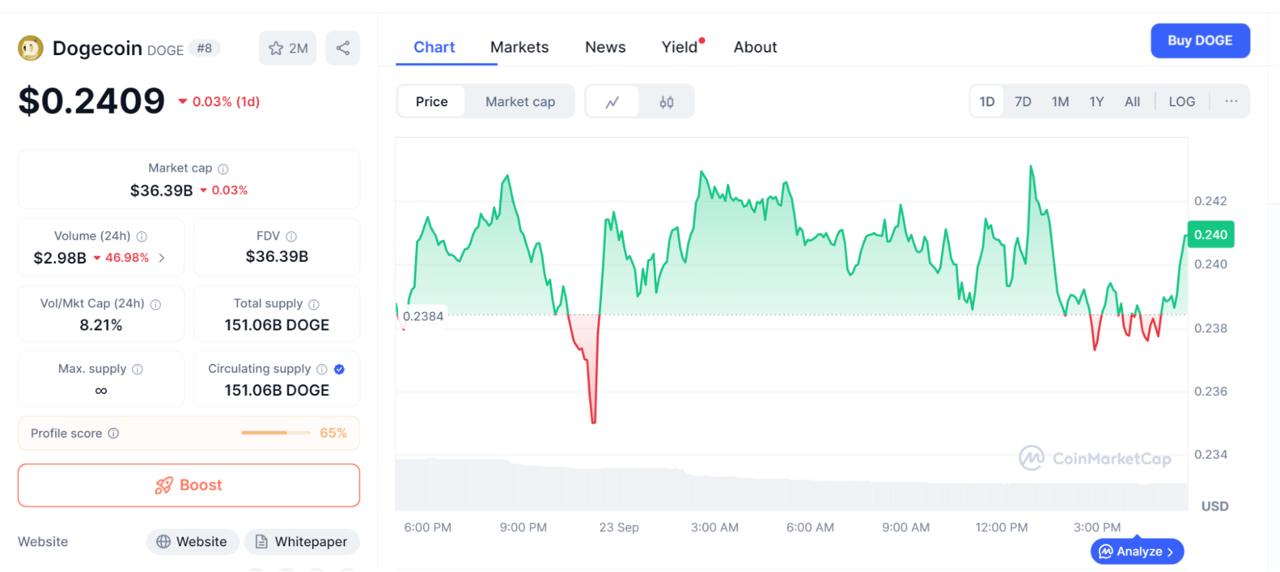Click the share icon next to Dogecoin
Viewport: 1280px width, 572px height.
point(342,48)
